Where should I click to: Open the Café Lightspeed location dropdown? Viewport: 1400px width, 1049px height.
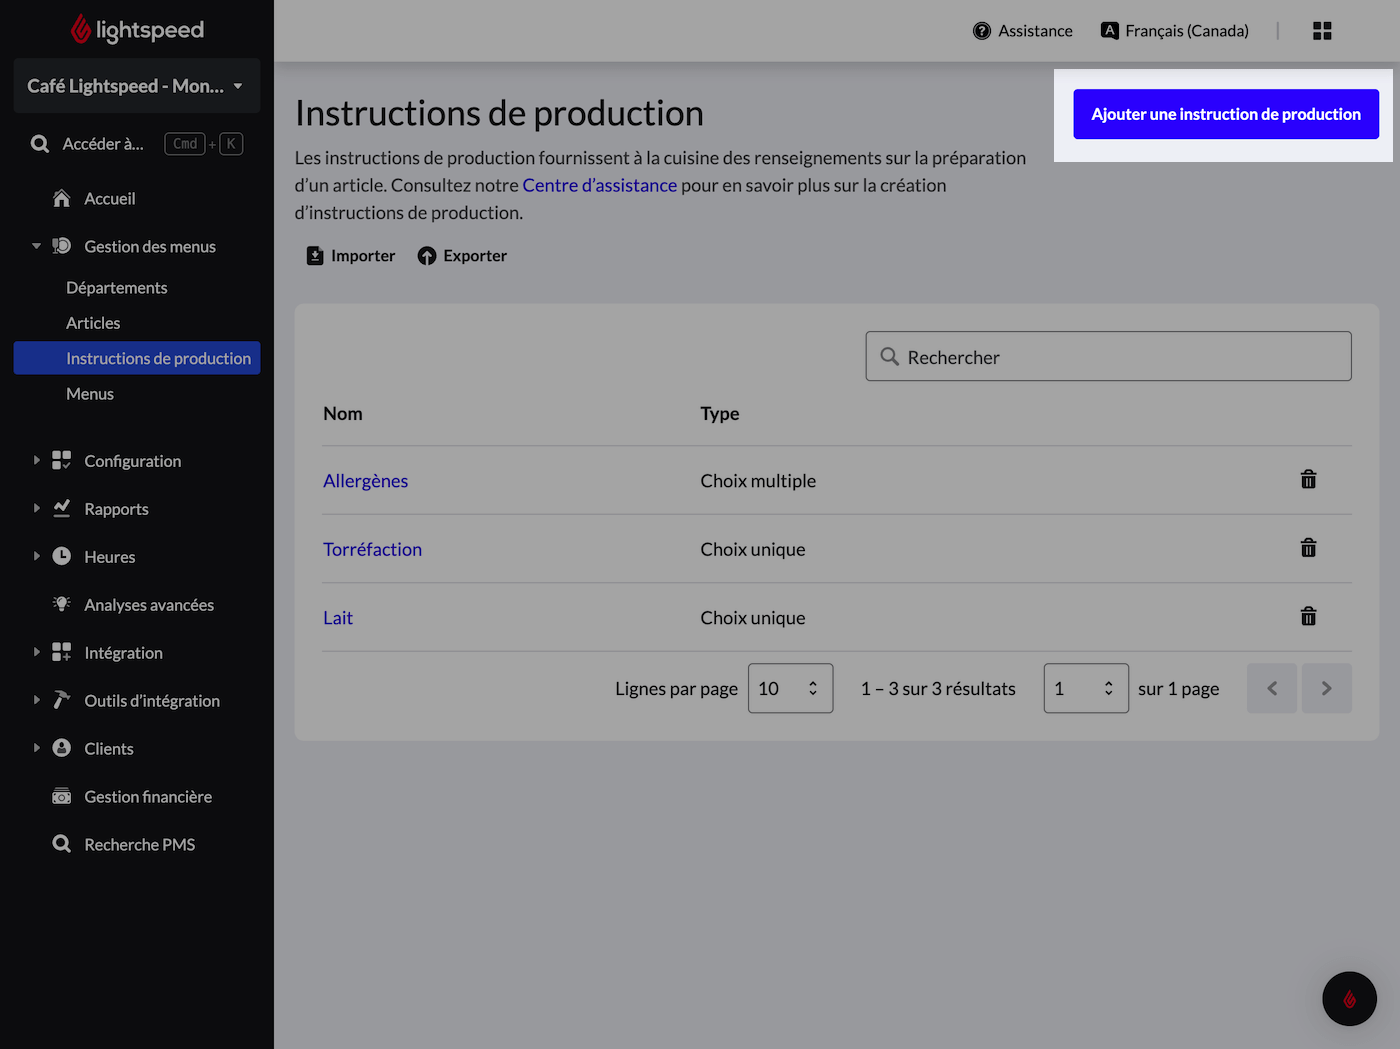pyautogui.click(x=137, y=86)
